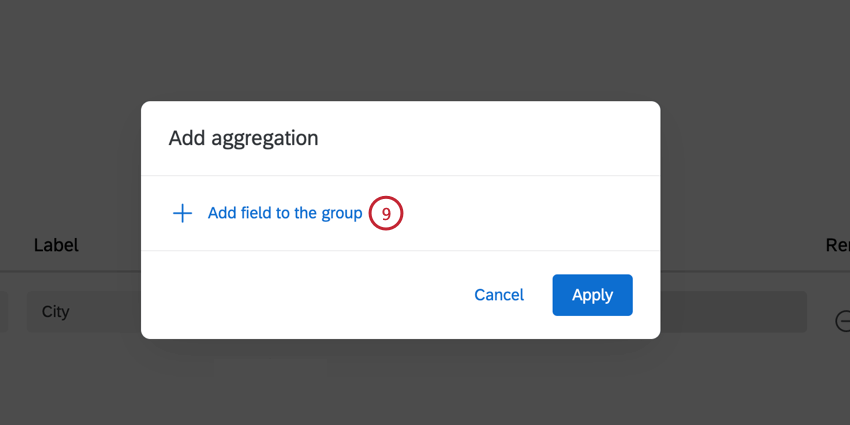Click the red circled number 9 marker

tap(386, 213)
